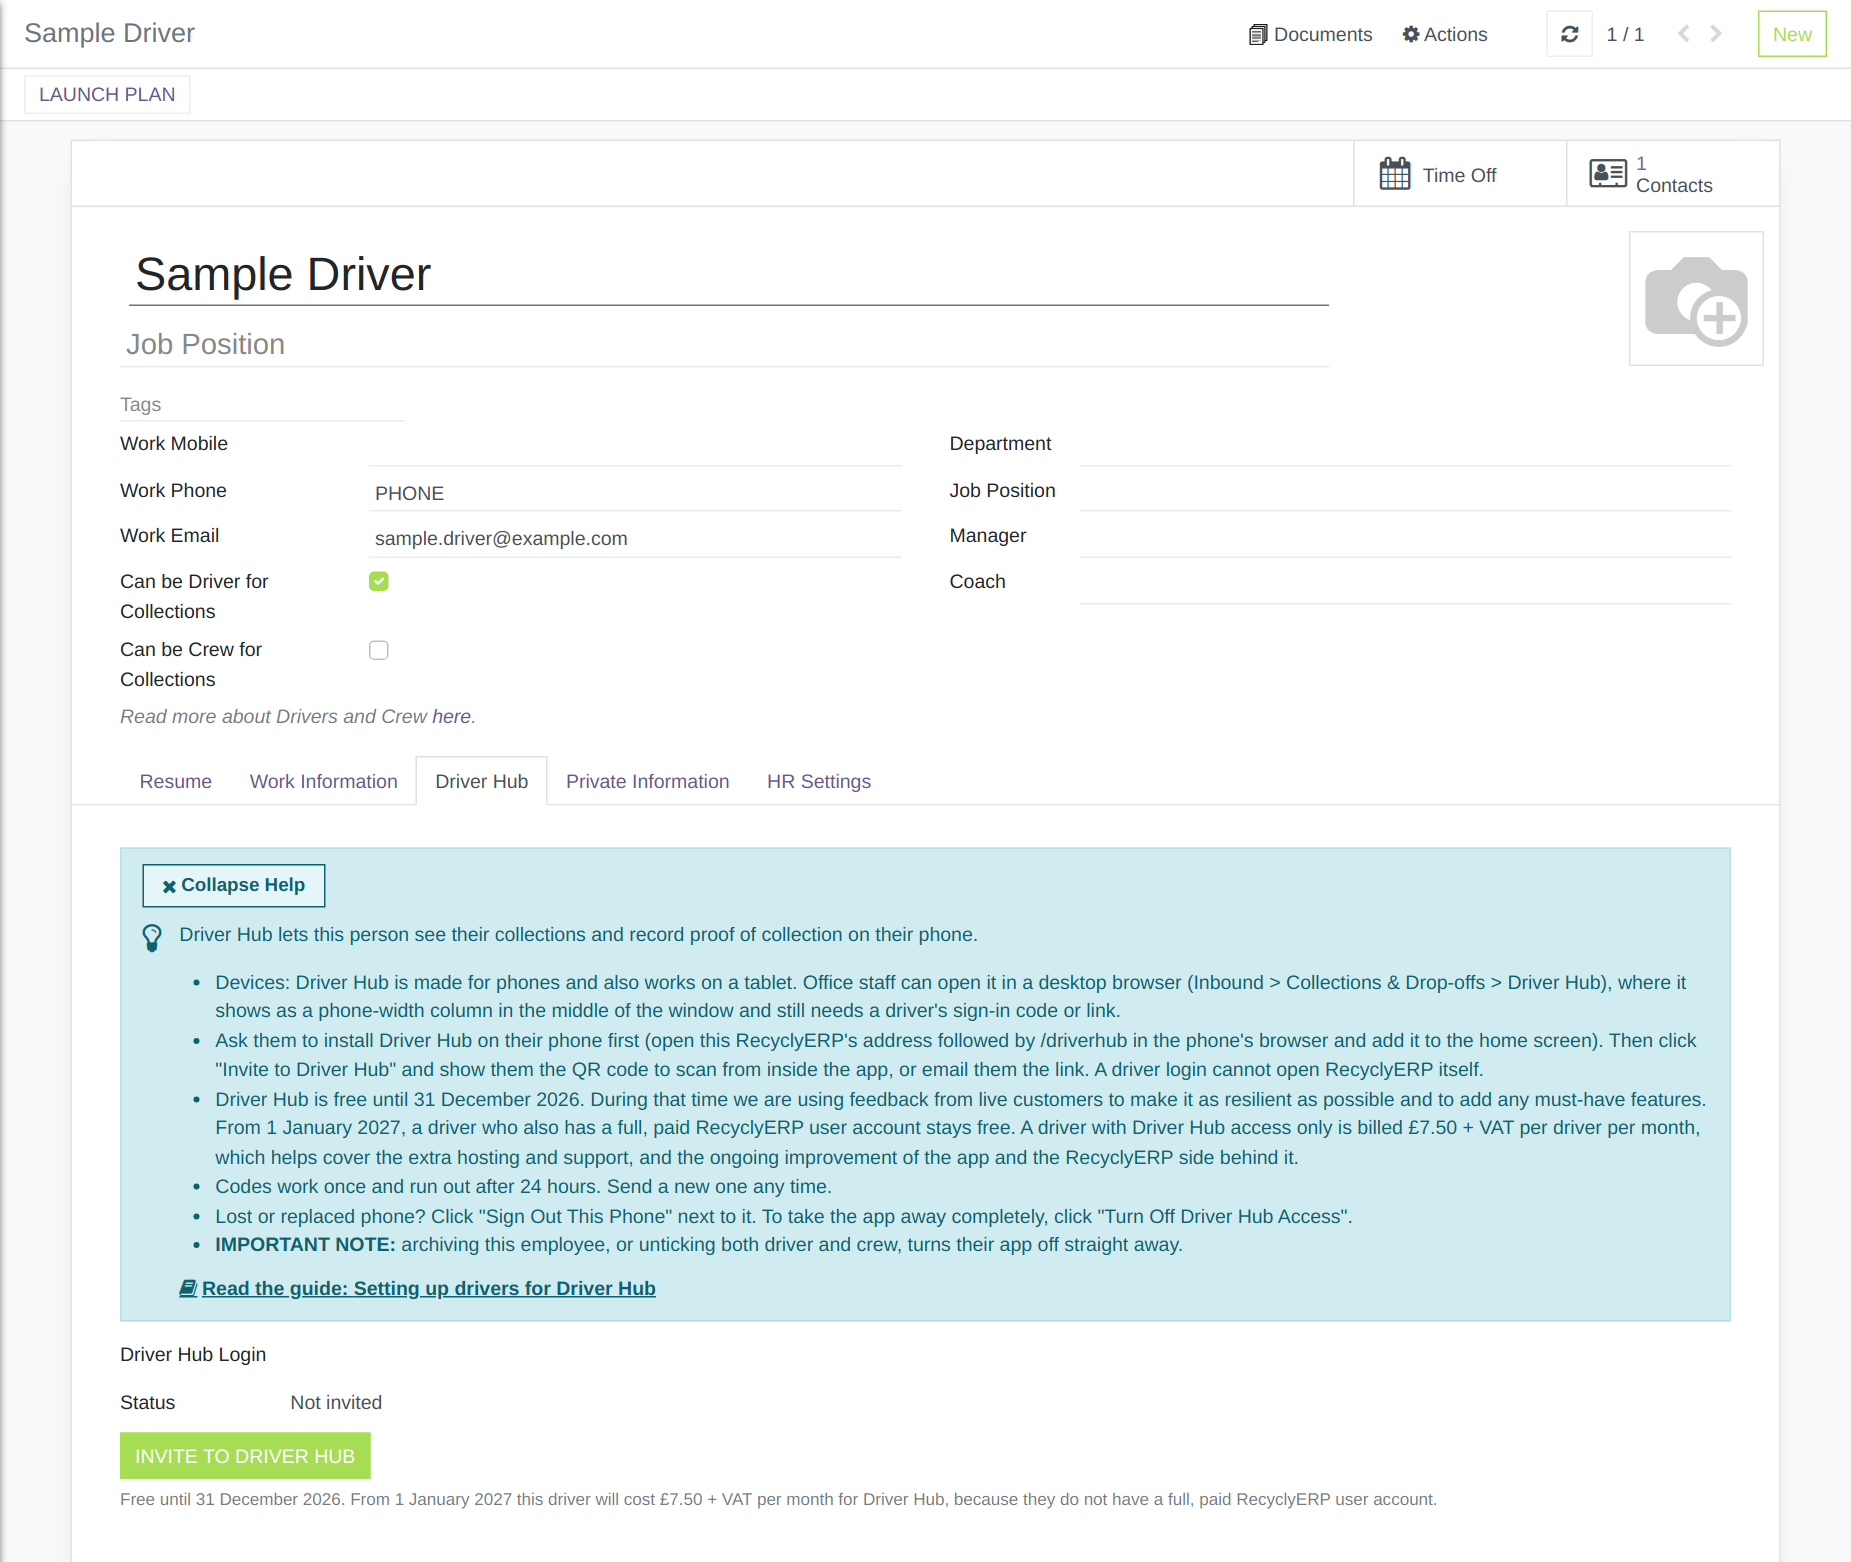Click Invite to Driver Hub button
The image size is (1851, 1562).
coord(245,1456)
